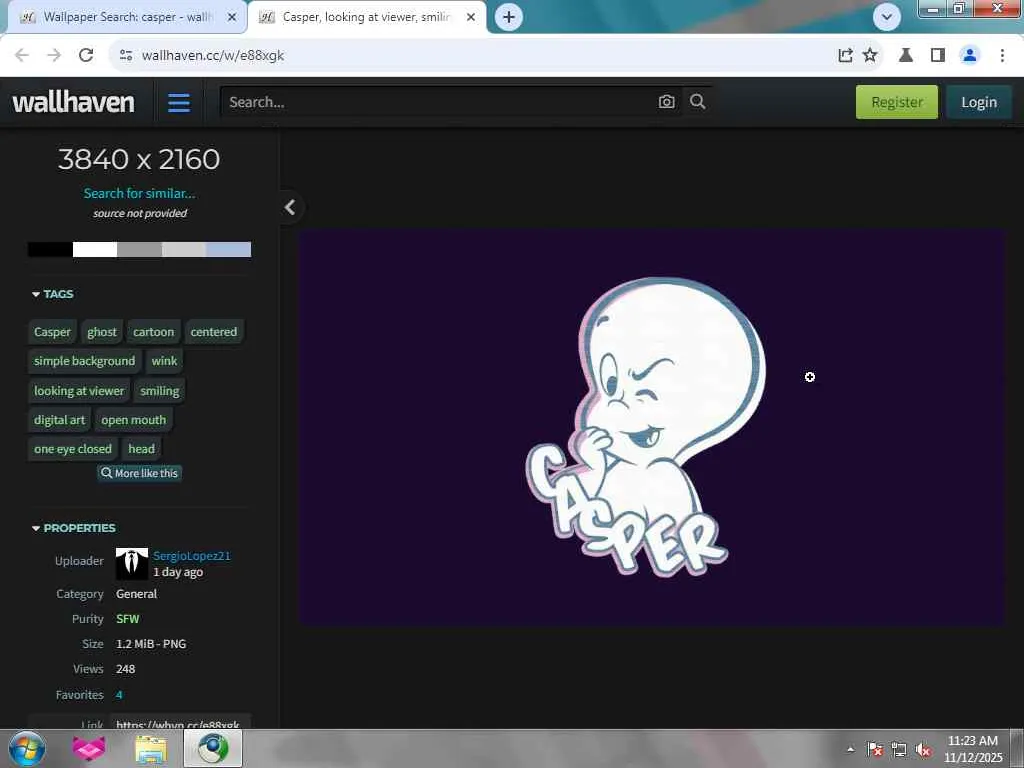Screen dimensions: 1024x768
Task: Collapse the sidebar with the left chevron
Action: click(x=291, y=208)
